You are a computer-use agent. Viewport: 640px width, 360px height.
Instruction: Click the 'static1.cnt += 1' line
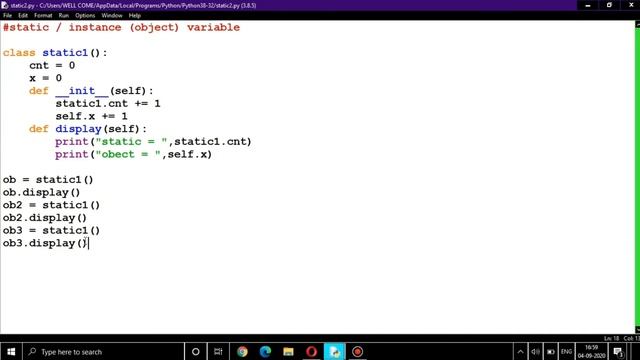pos(108,103)
